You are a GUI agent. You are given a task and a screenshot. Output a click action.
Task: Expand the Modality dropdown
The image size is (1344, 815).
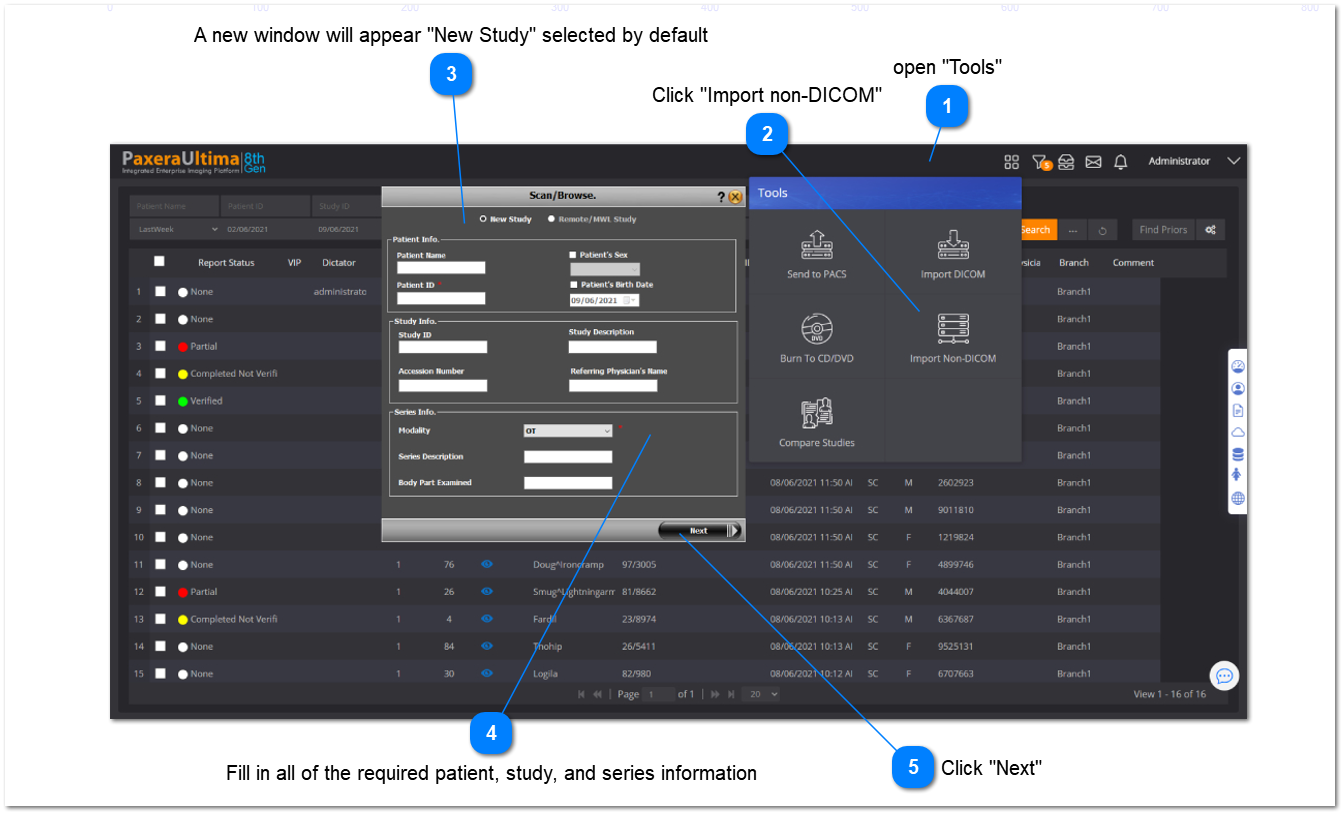click(x=567, y=431)
